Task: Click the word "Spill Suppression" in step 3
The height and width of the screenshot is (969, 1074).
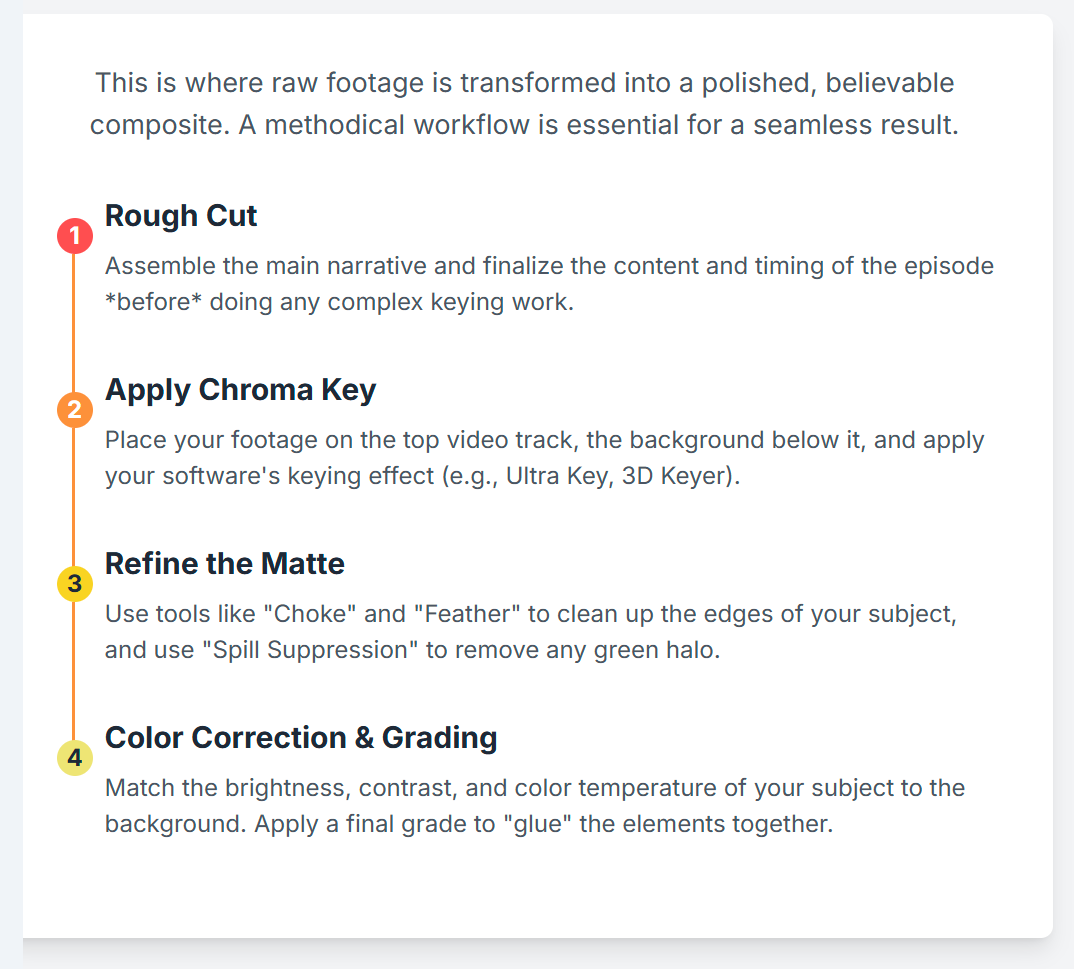Action: 310,650
